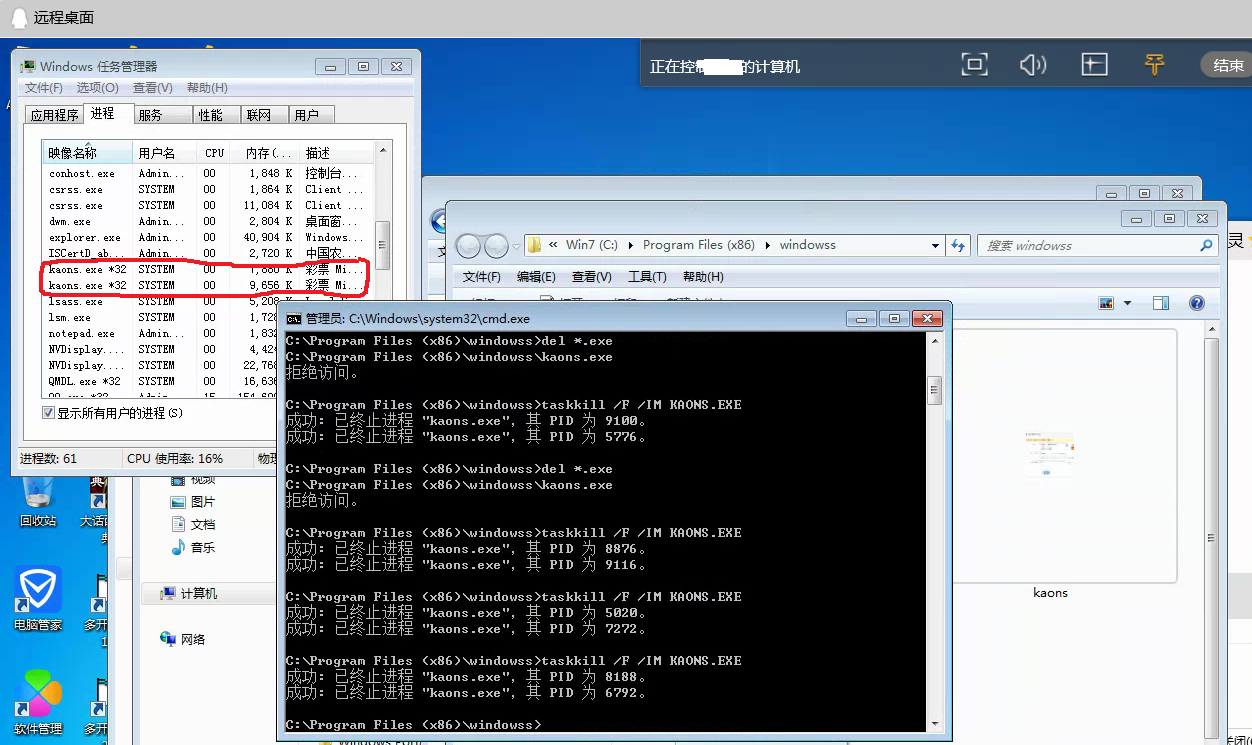
Task: Expand the address bar history dropdown
Action: tap(935, 245)
